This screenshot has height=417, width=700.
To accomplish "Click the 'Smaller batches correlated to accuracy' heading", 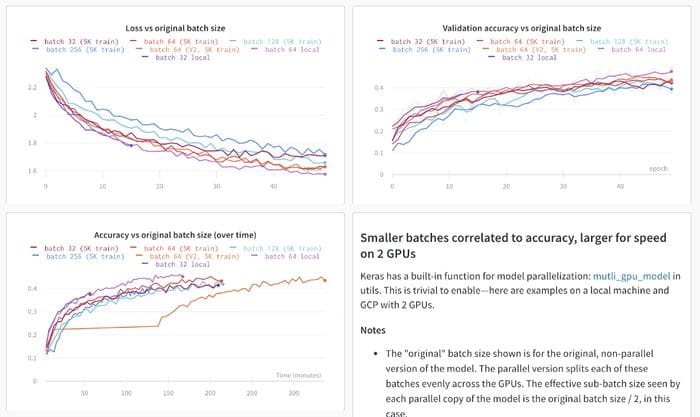I will [513, 246].
